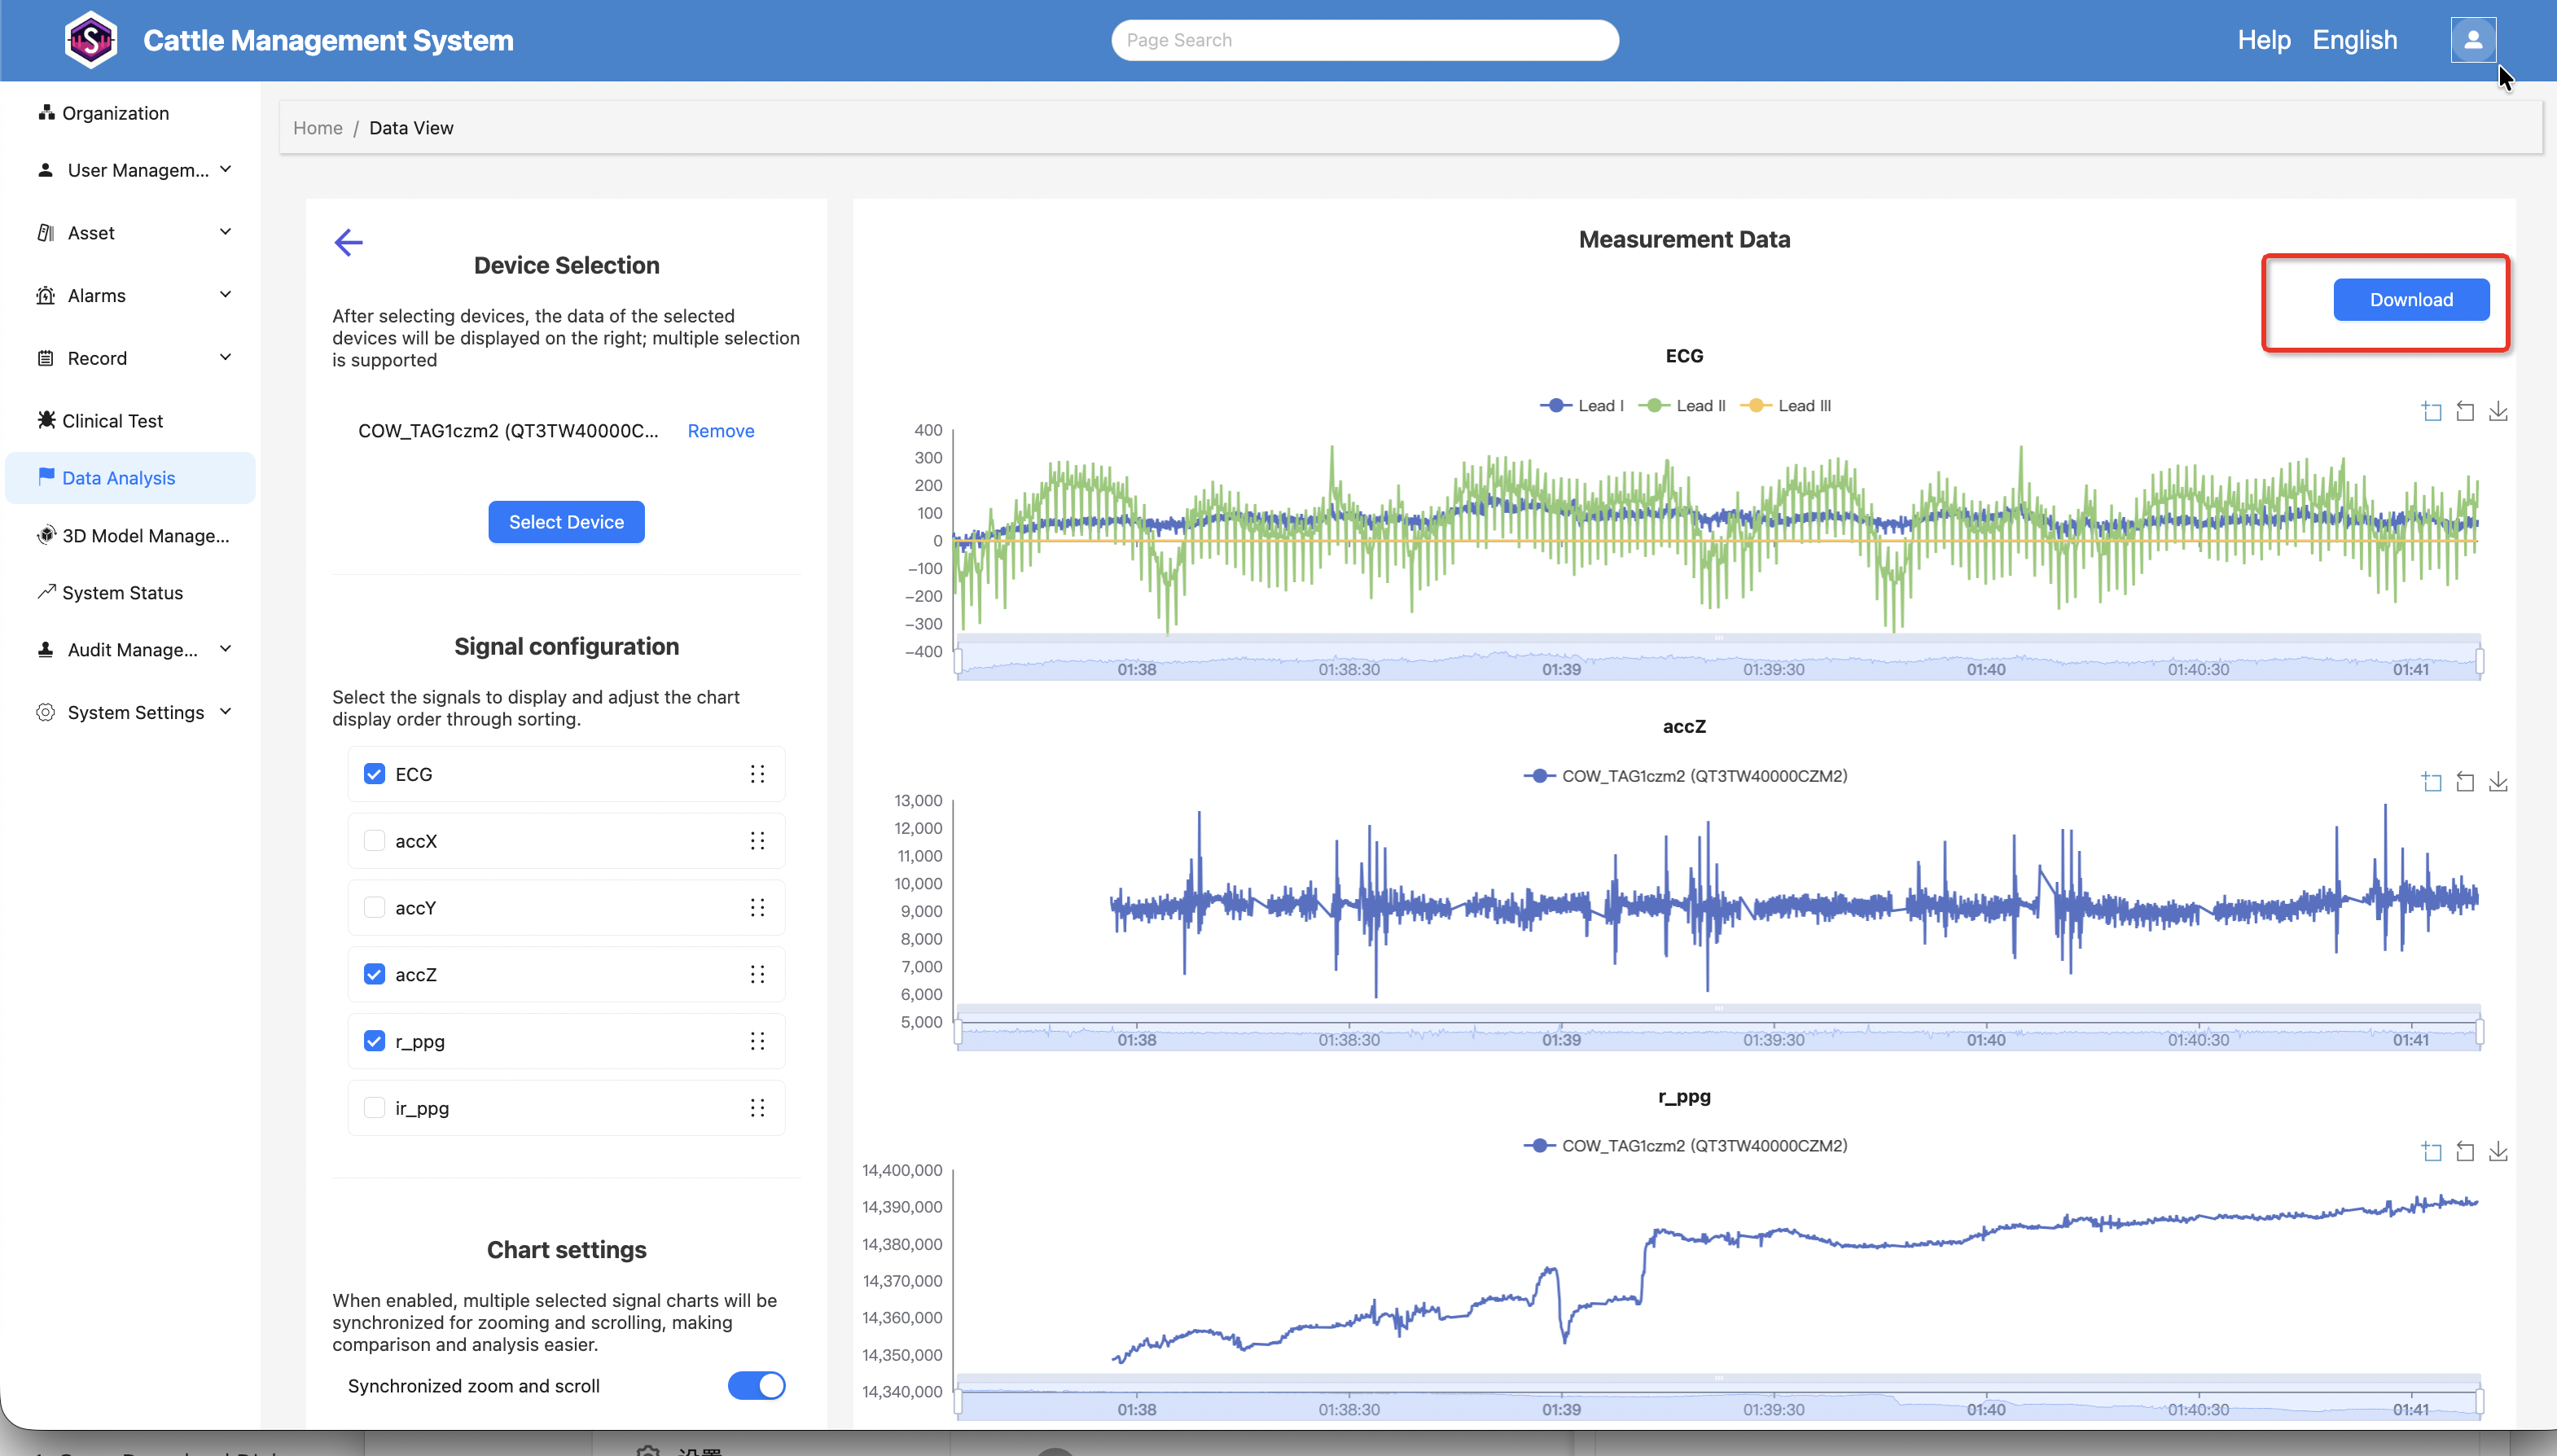Click the Download button

[x=2411, y=299]
